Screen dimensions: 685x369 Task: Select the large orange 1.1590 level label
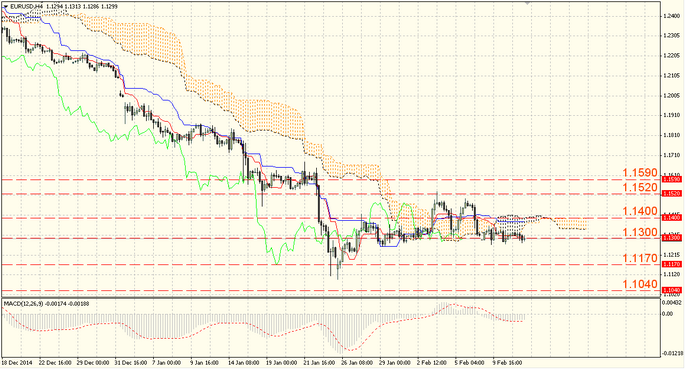coord(640,173)
